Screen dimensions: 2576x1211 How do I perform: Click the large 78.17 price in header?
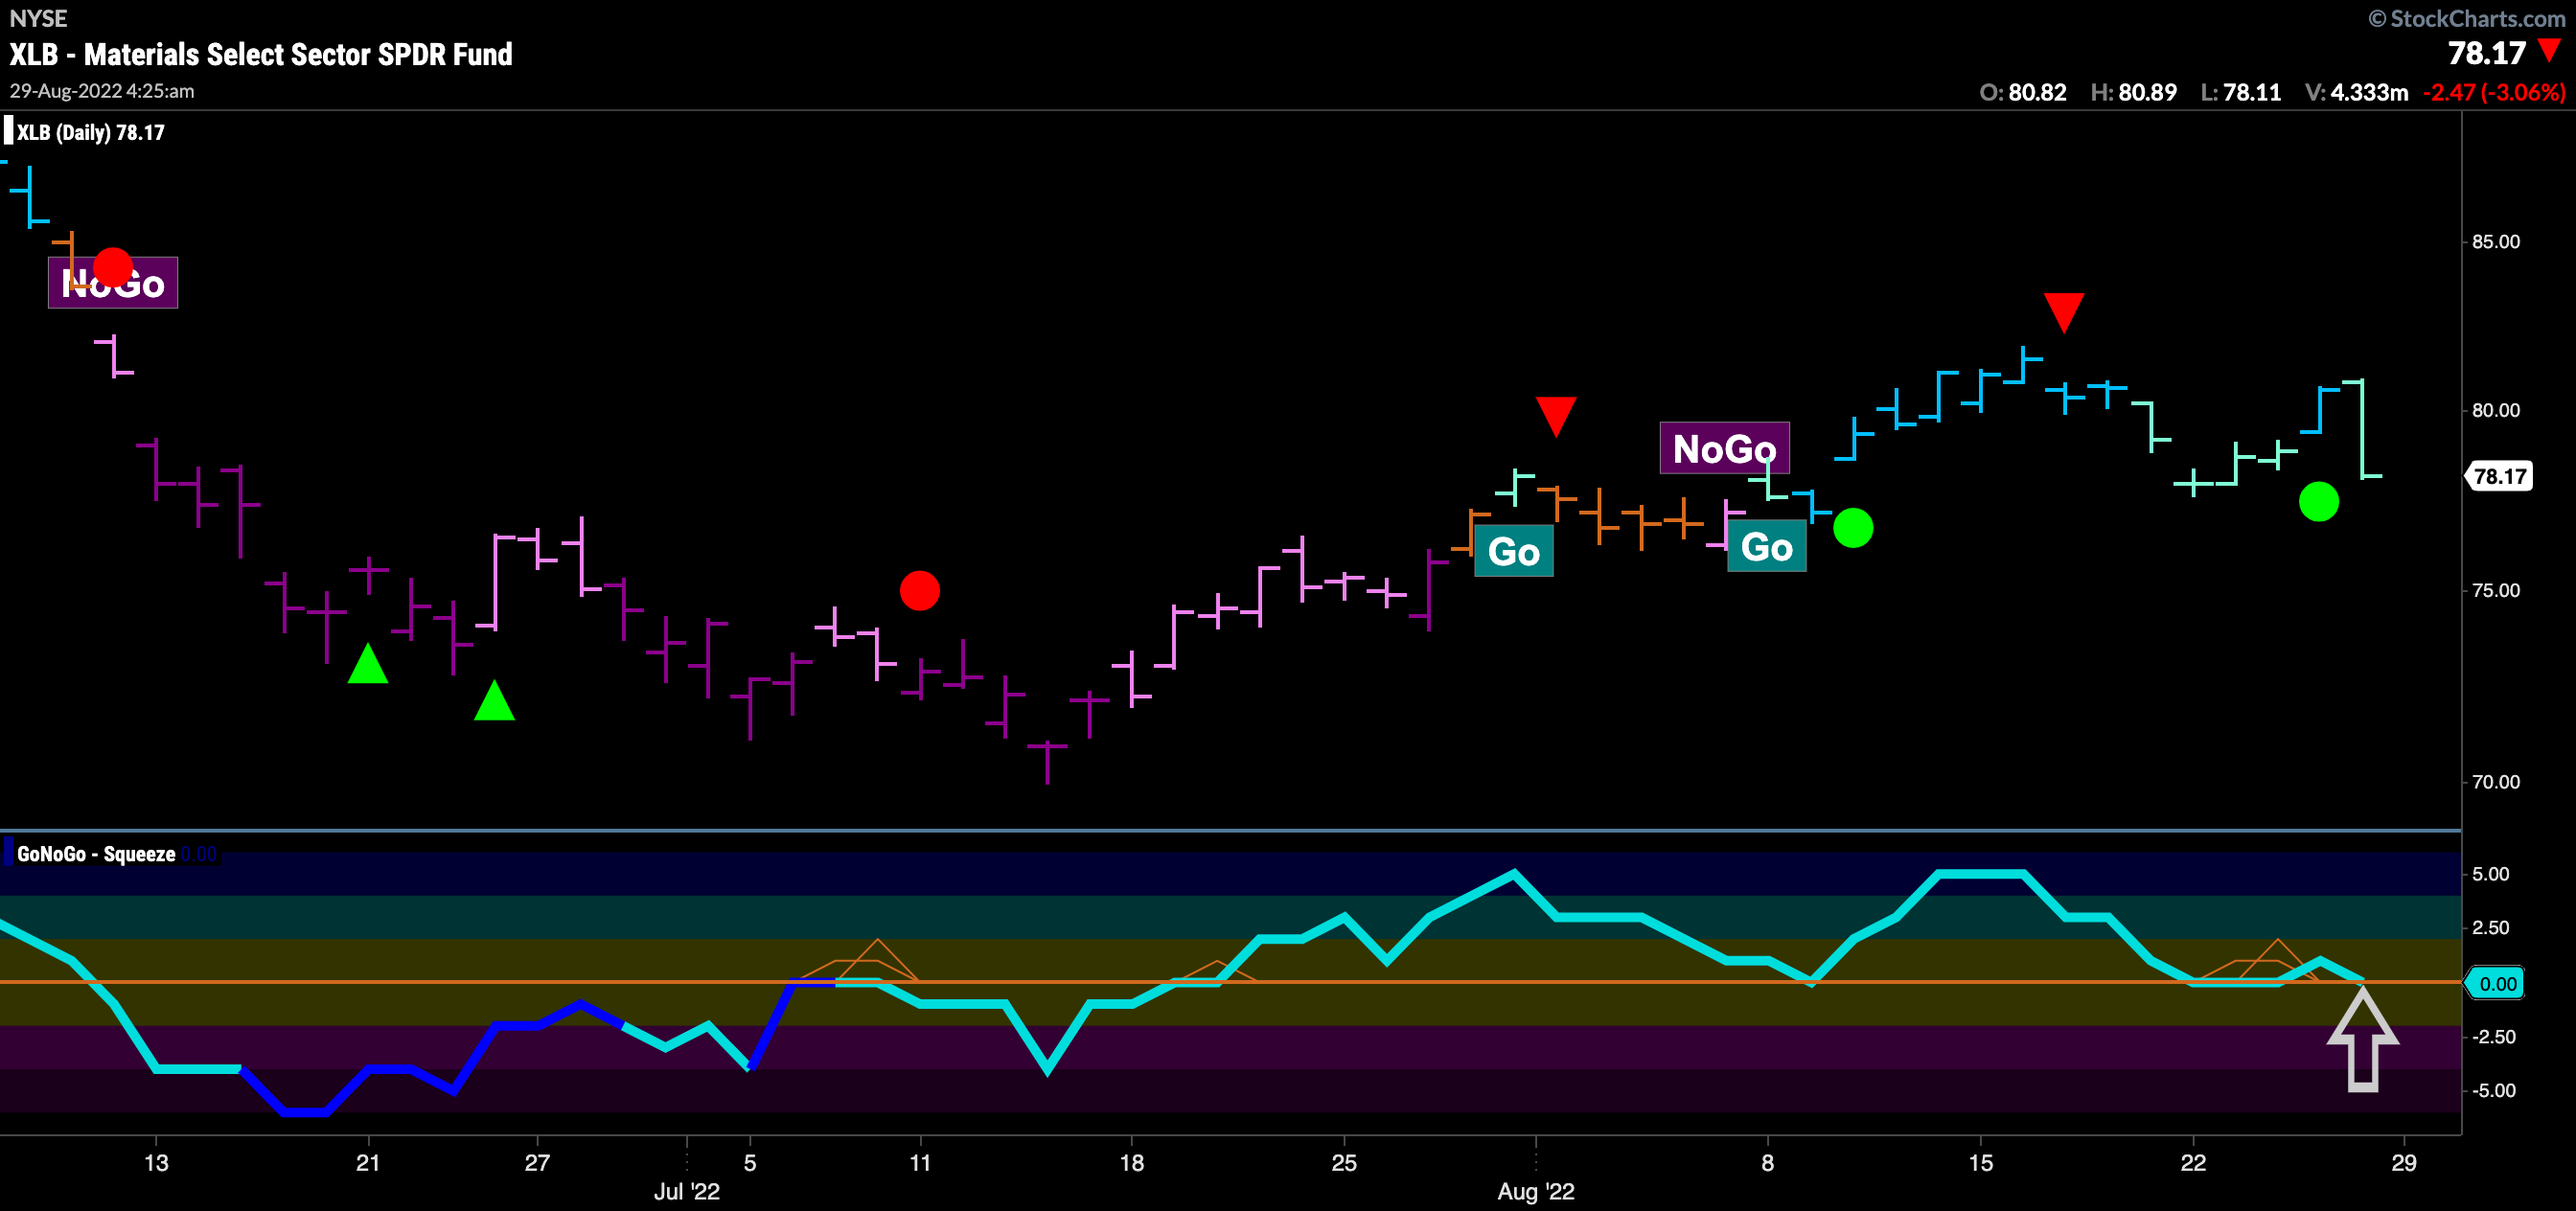click(2487, 53)
